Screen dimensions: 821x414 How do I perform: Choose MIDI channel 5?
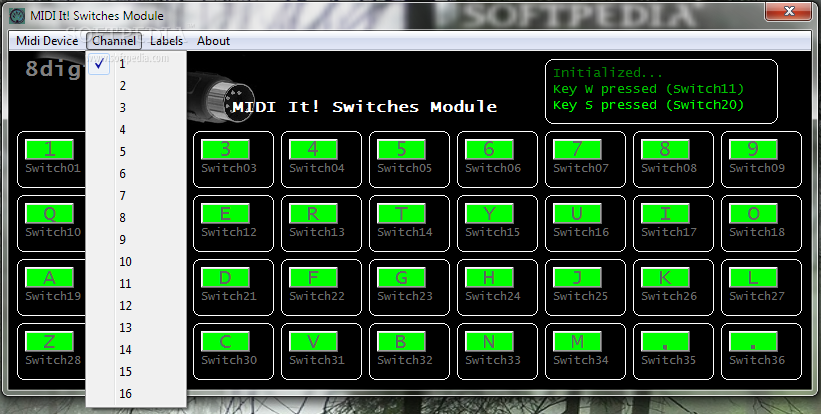click(x=136, y=152)
